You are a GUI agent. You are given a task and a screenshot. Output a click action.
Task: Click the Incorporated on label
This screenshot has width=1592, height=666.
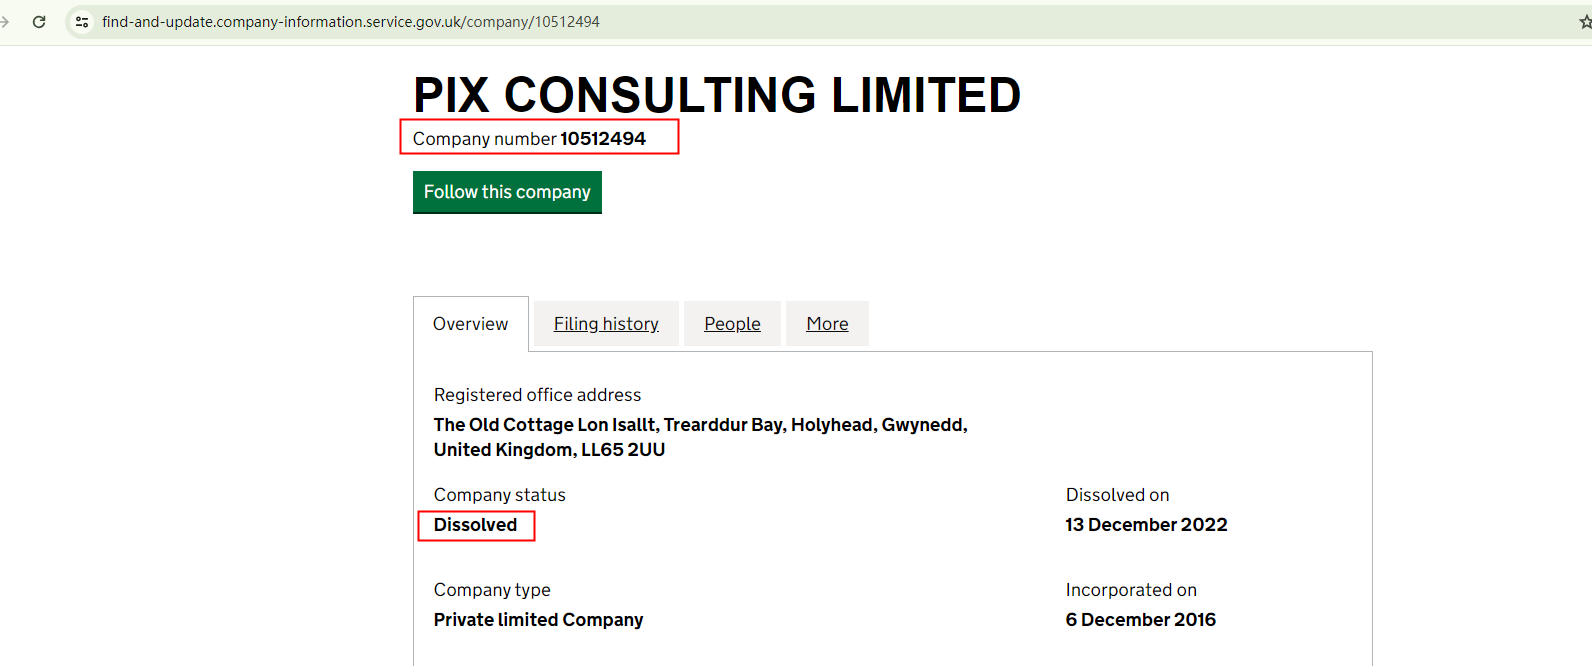tap(1131, 590)
